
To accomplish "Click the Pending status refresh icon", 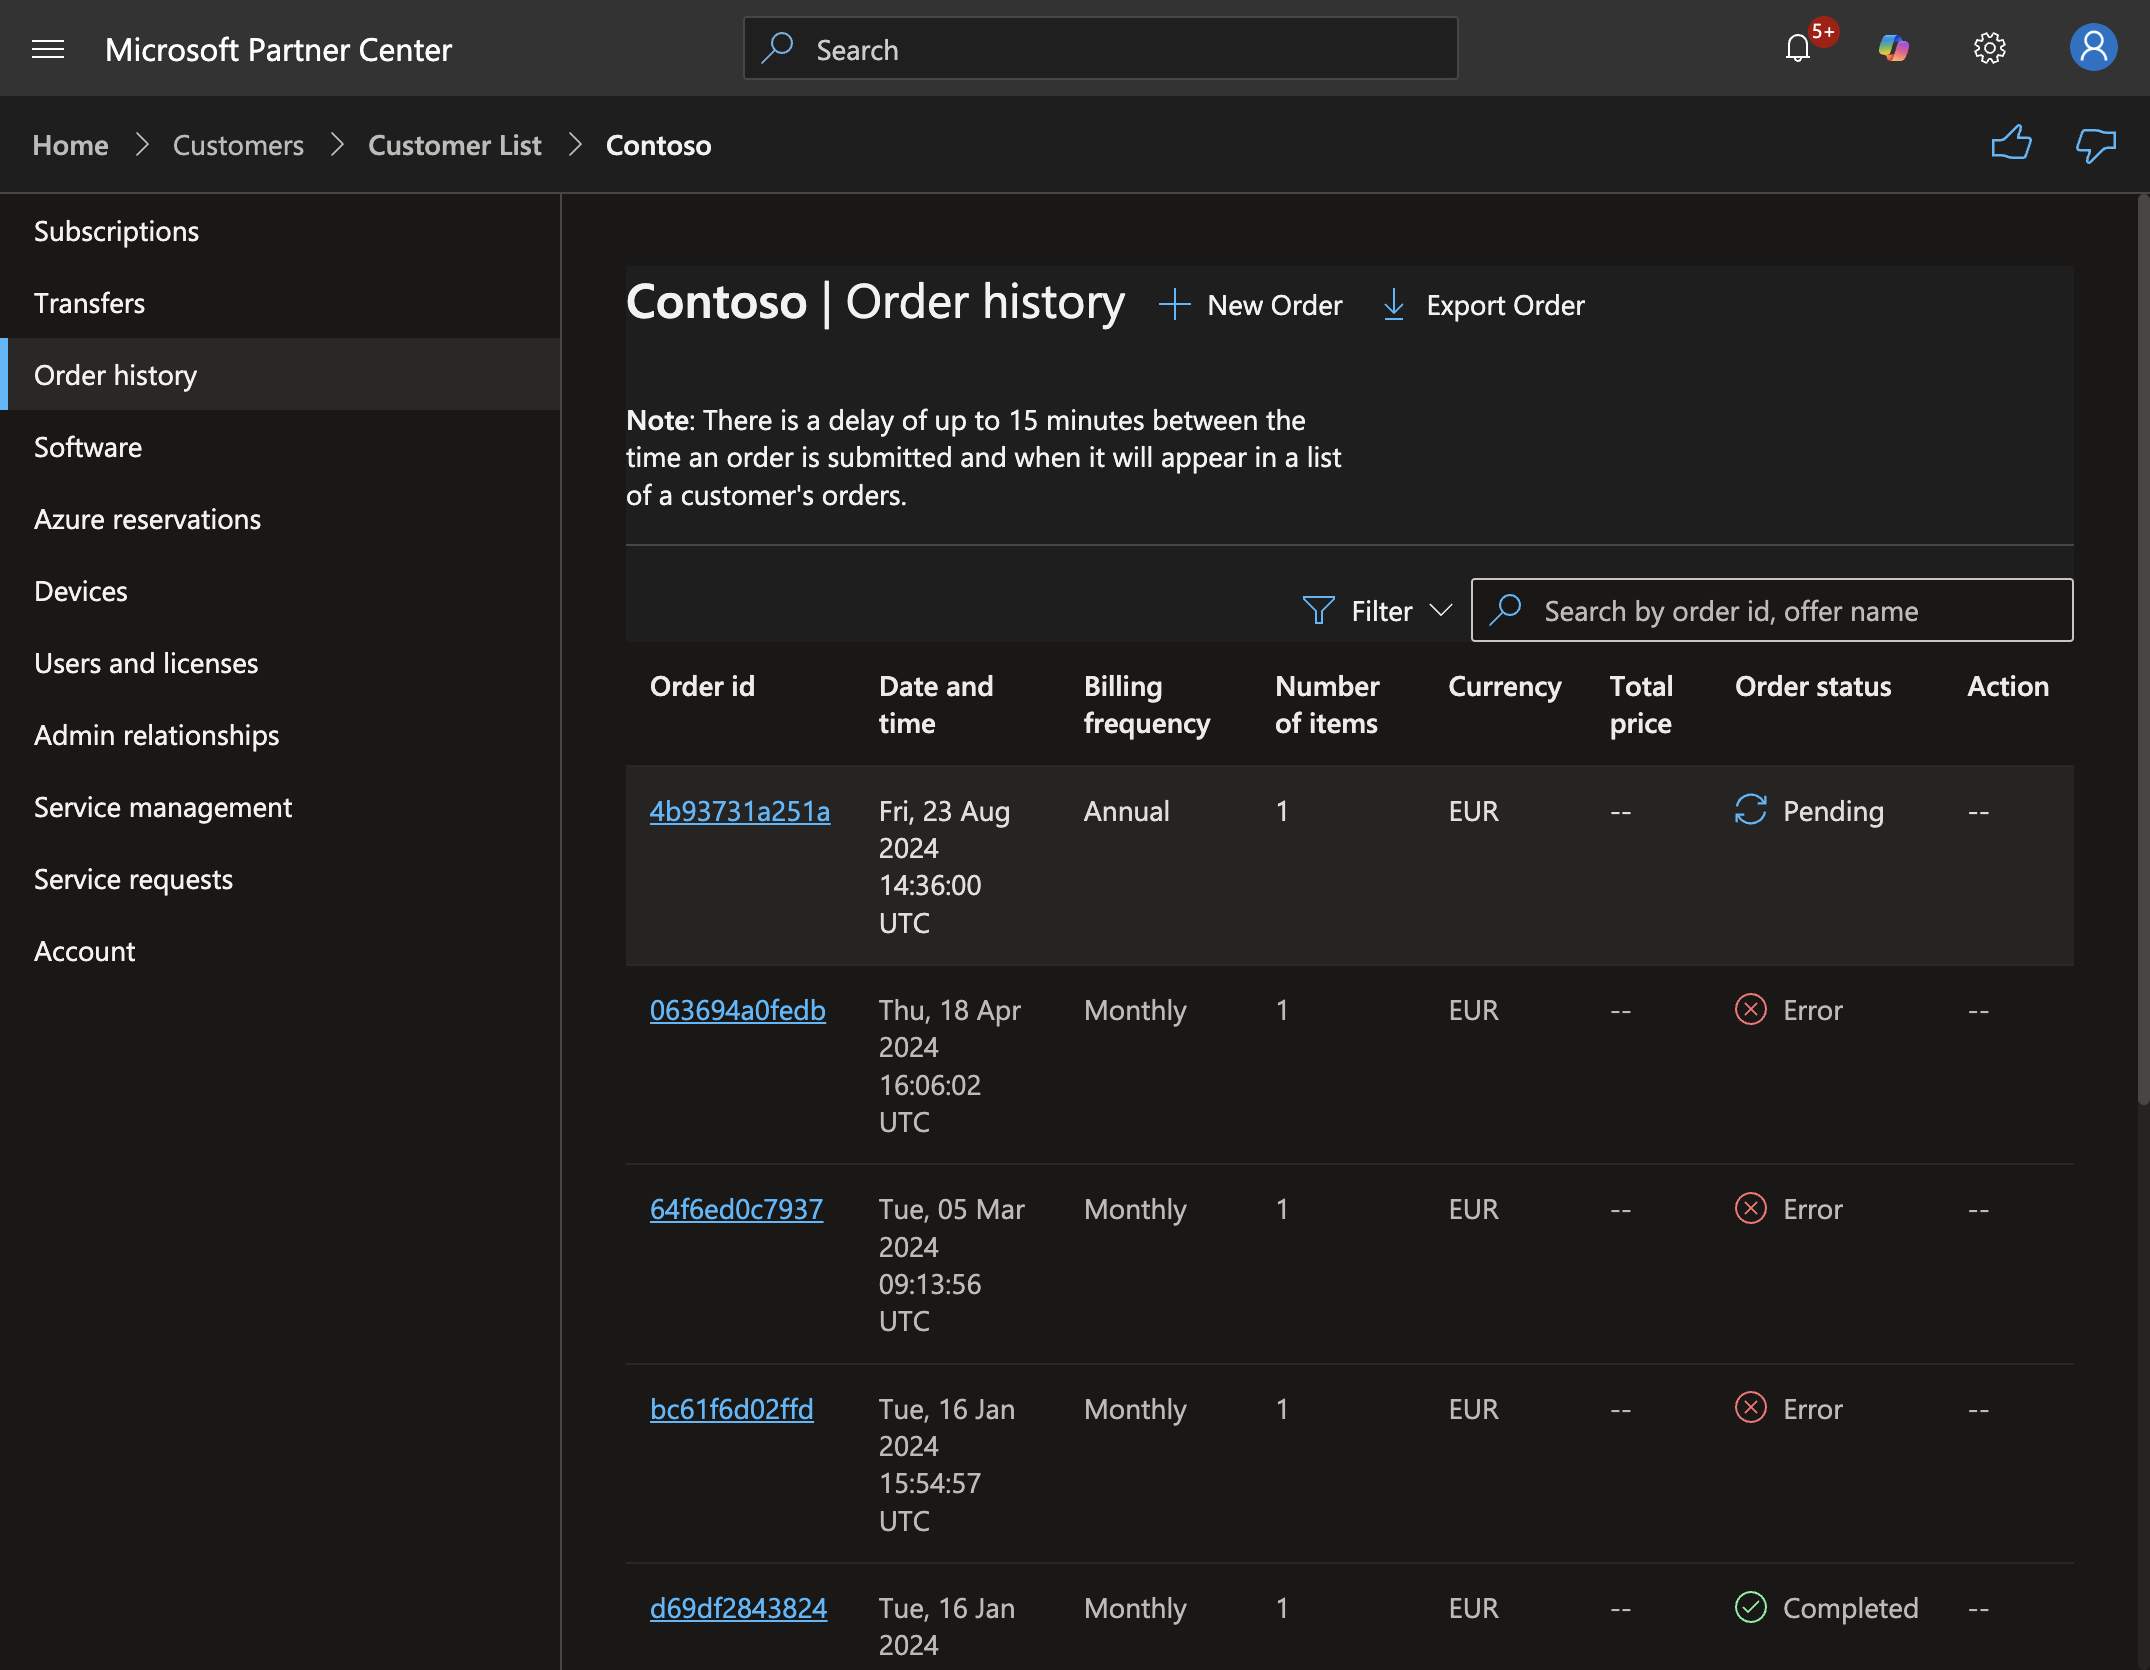I will pos(1751,810).
